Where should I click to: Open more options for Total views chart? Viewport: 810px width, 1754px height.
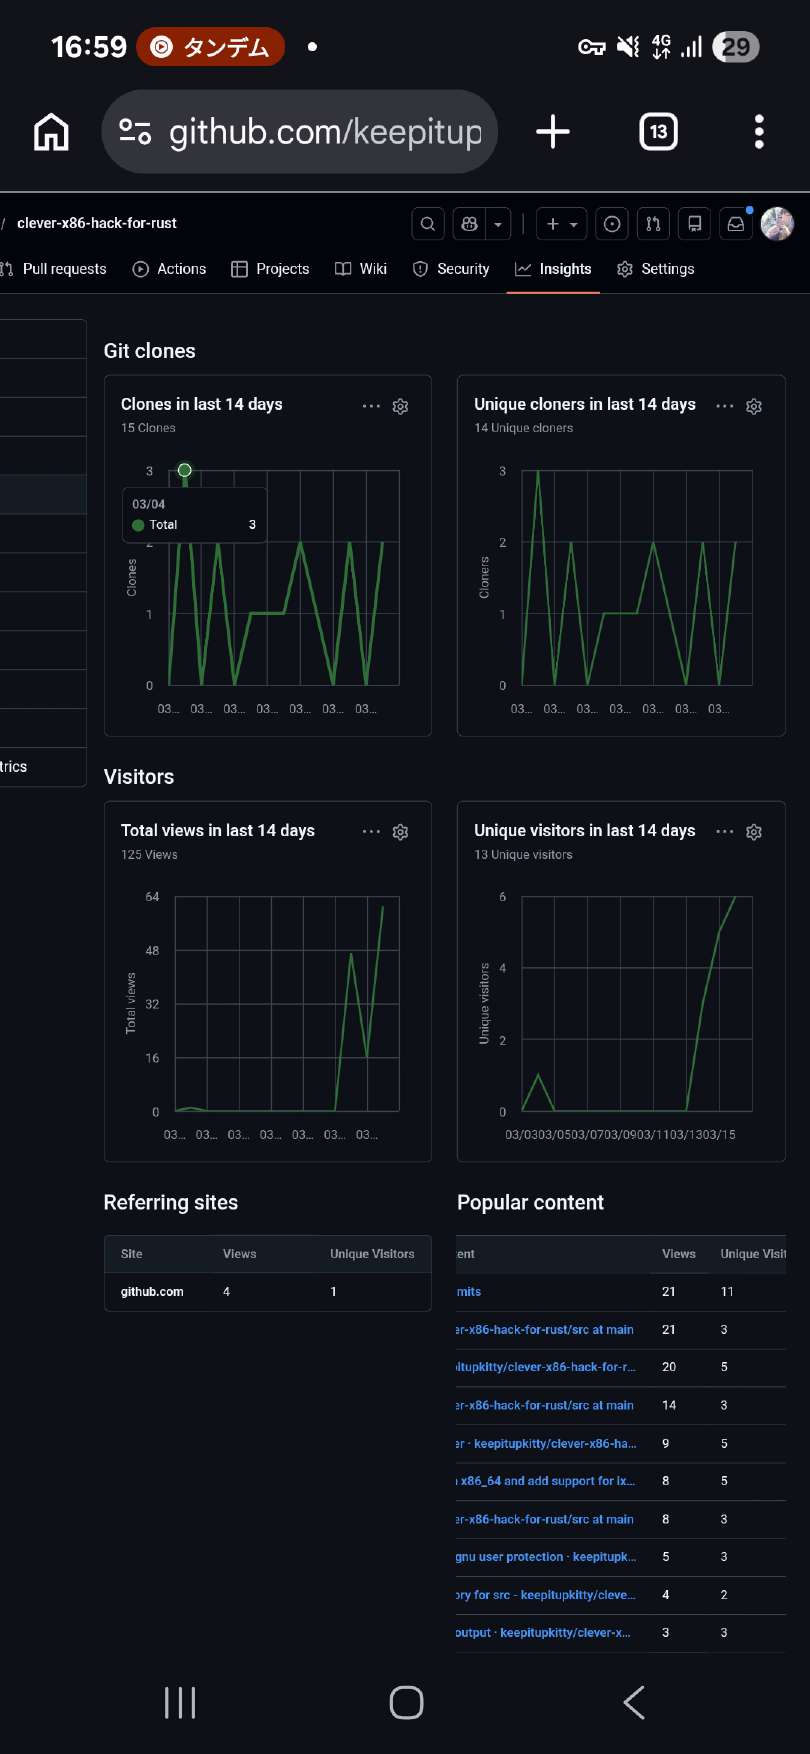[x=371, y=832]
